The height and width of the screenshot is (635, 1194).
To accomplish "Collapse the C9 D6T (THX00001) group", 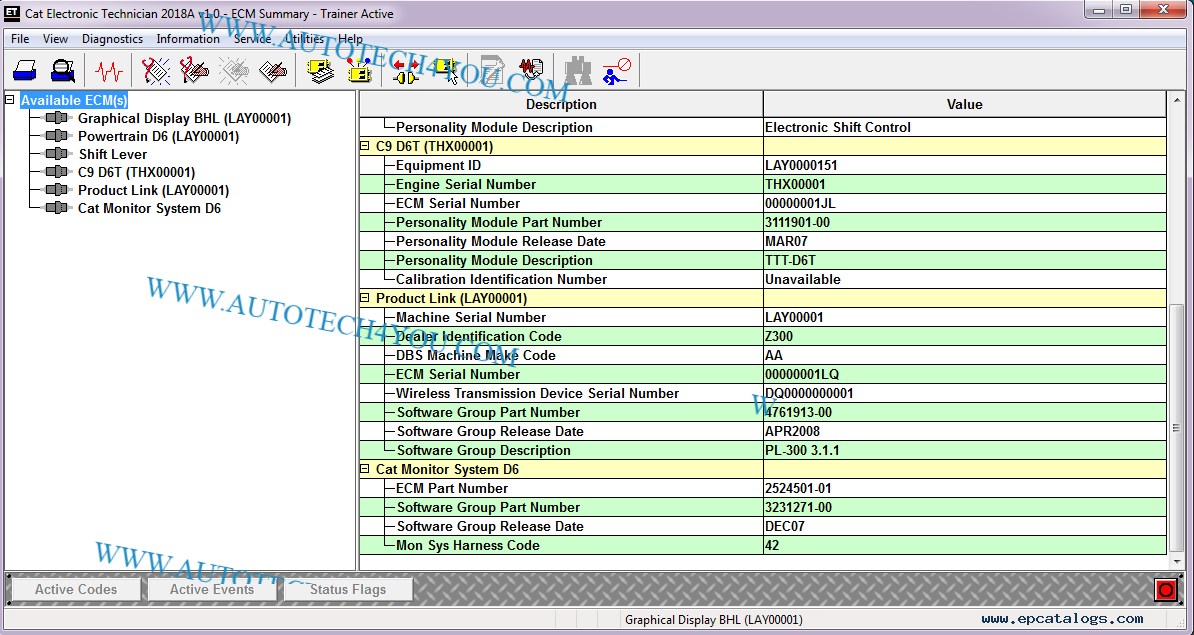I will [x=365, y=146].
